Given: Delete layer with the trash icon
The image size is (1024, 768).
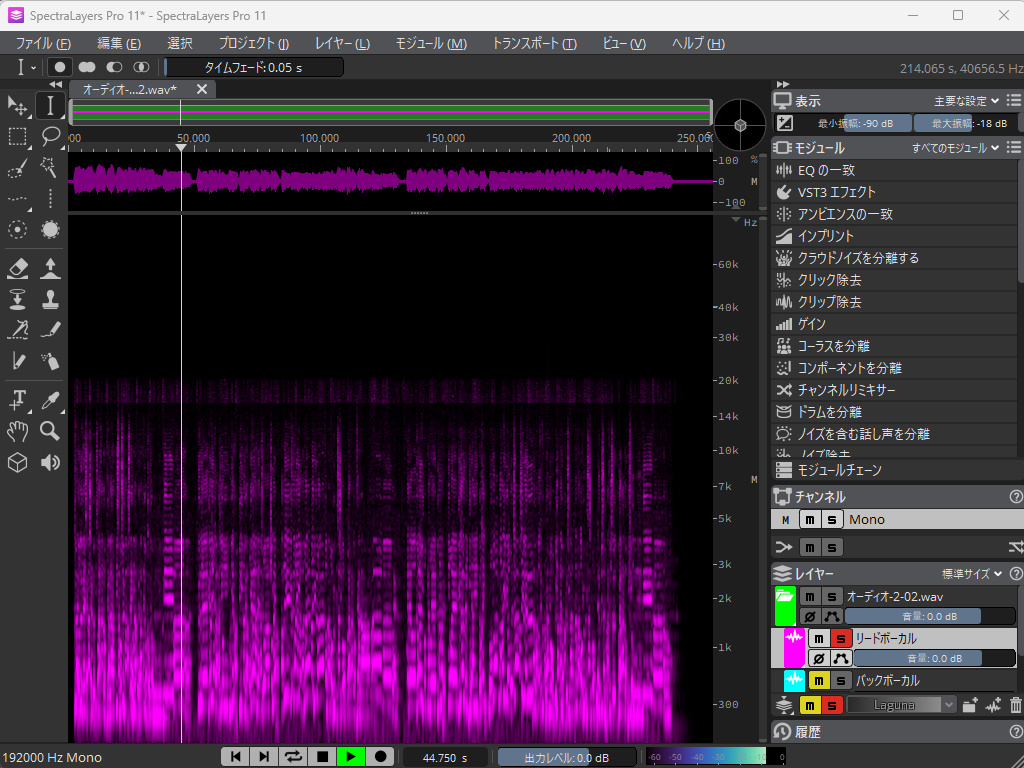Looking at the screenshot, I should tap(1016, 705).
